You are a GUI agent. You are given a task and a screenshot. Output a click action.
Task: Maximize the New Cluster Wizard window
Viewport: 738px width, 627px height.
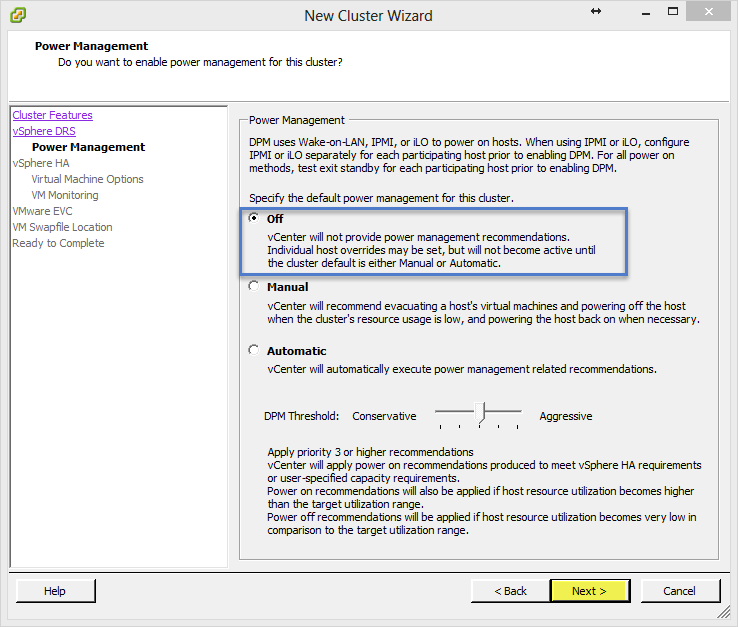[673, 11]
